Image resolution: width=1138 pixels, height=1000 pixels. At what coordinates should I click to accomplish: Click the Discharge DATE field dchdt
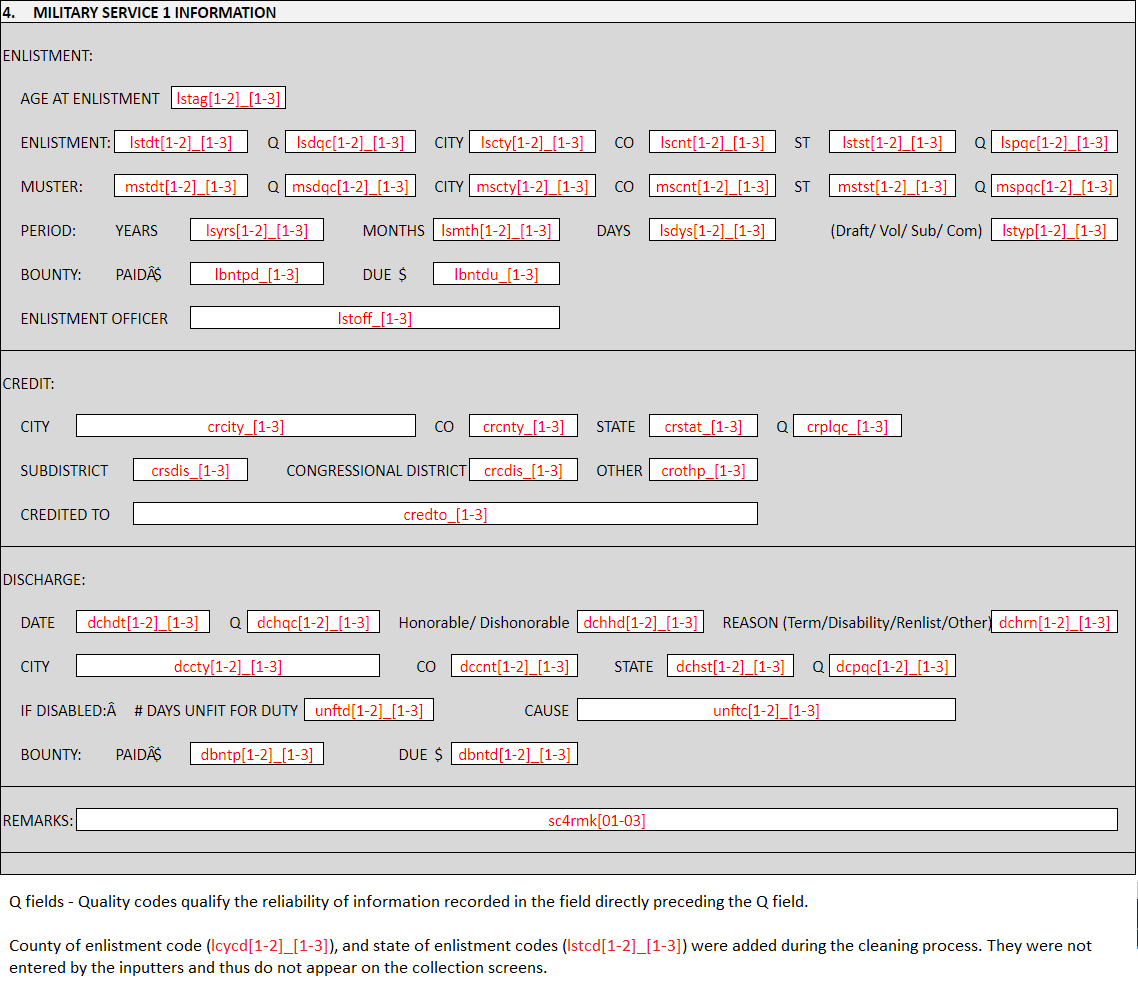pos(143,622)
